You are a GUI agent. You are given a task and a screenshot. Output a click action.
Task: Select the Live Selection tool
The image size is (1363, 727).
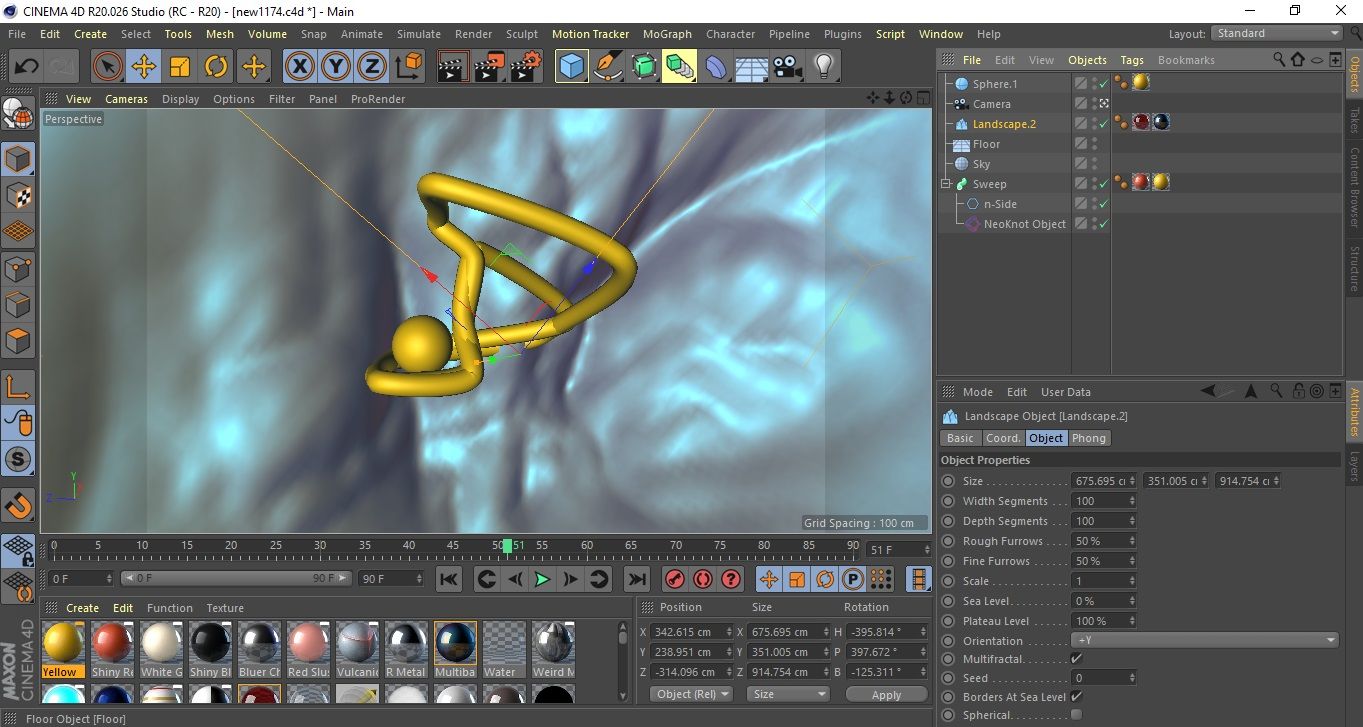click(108, 67)
